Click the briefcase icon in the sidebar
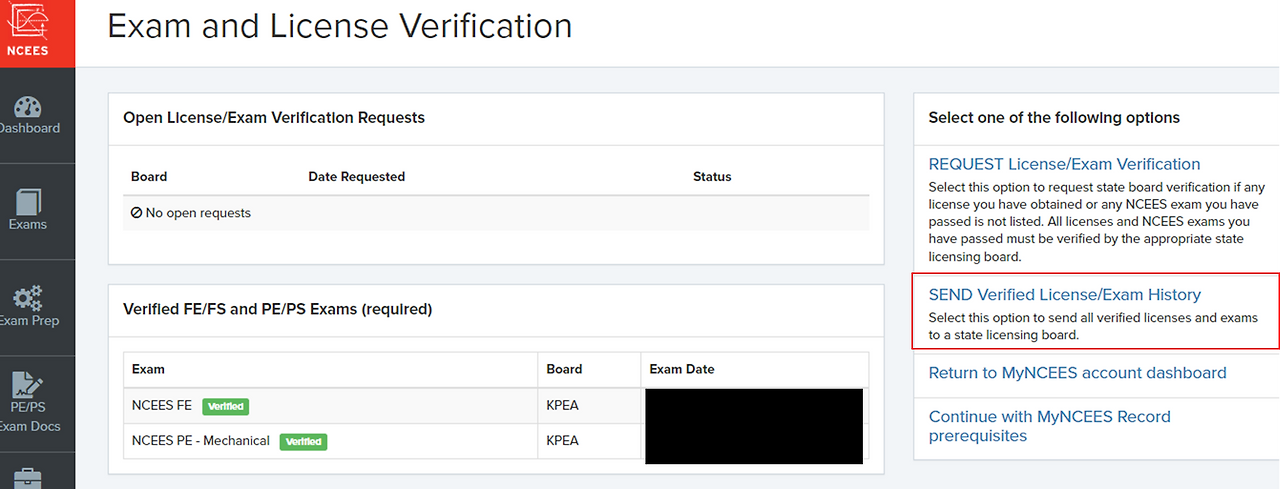The width and height of the screenshot is (1280, 489). point(28,479)
